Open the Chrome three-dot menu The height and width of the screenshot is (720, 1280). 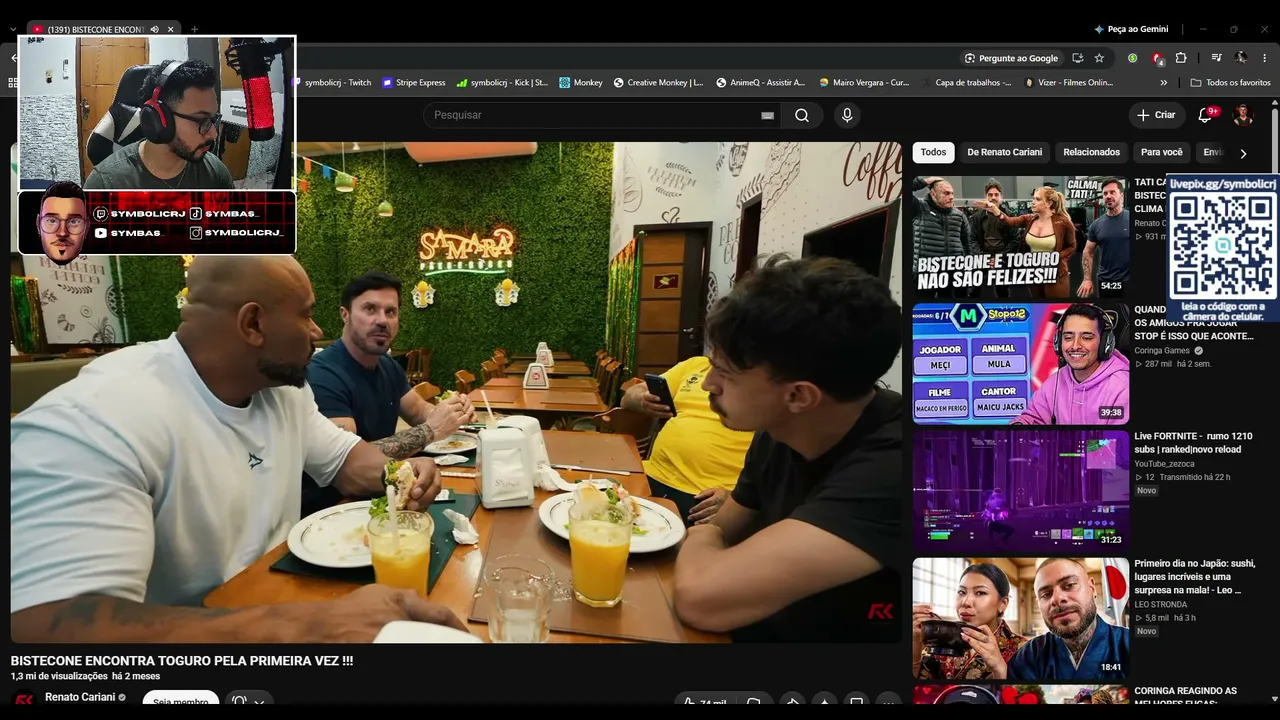1265,58
